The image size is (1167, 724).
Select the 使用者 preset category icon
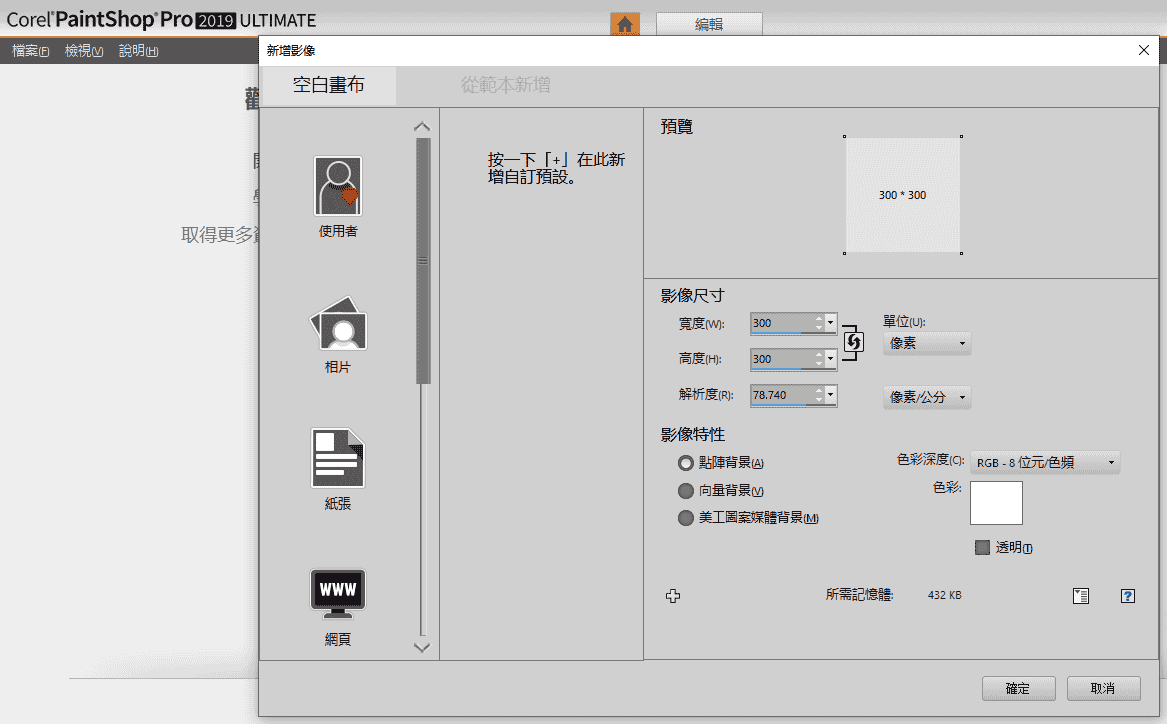(338, 186)
